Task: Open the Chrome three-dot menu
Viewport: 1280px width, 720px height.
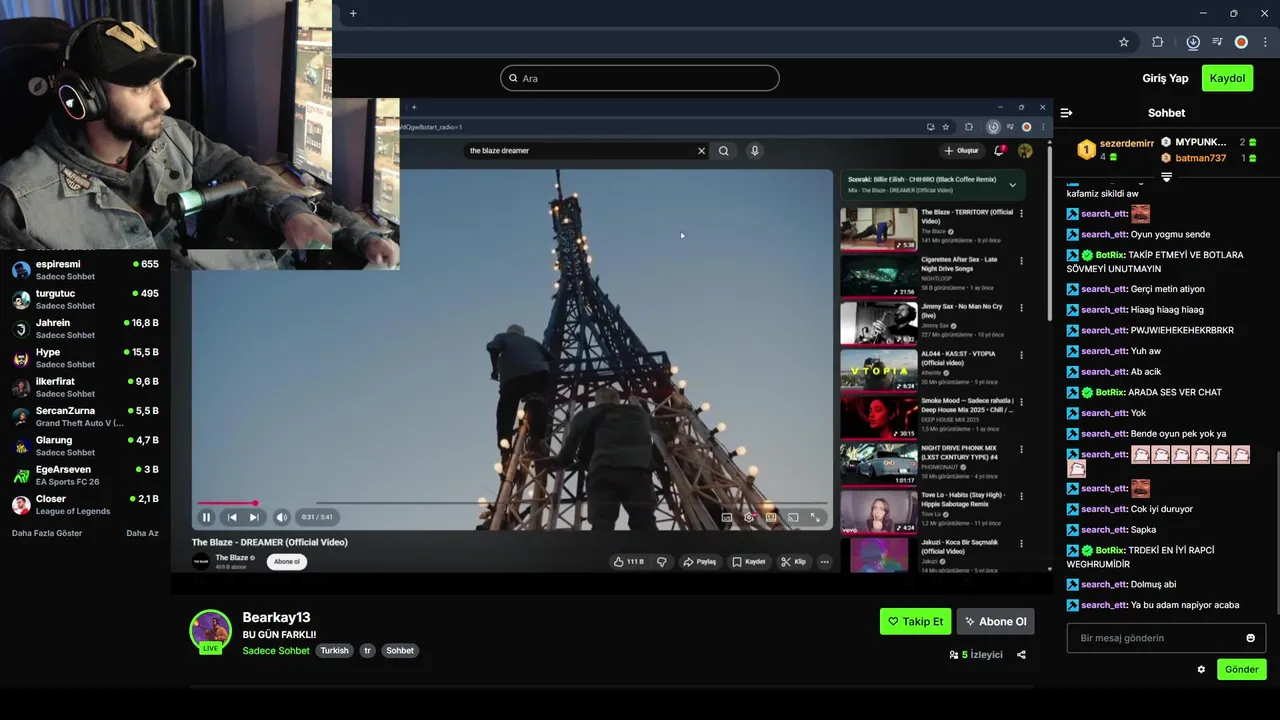Action: [x=1265, y=42]
